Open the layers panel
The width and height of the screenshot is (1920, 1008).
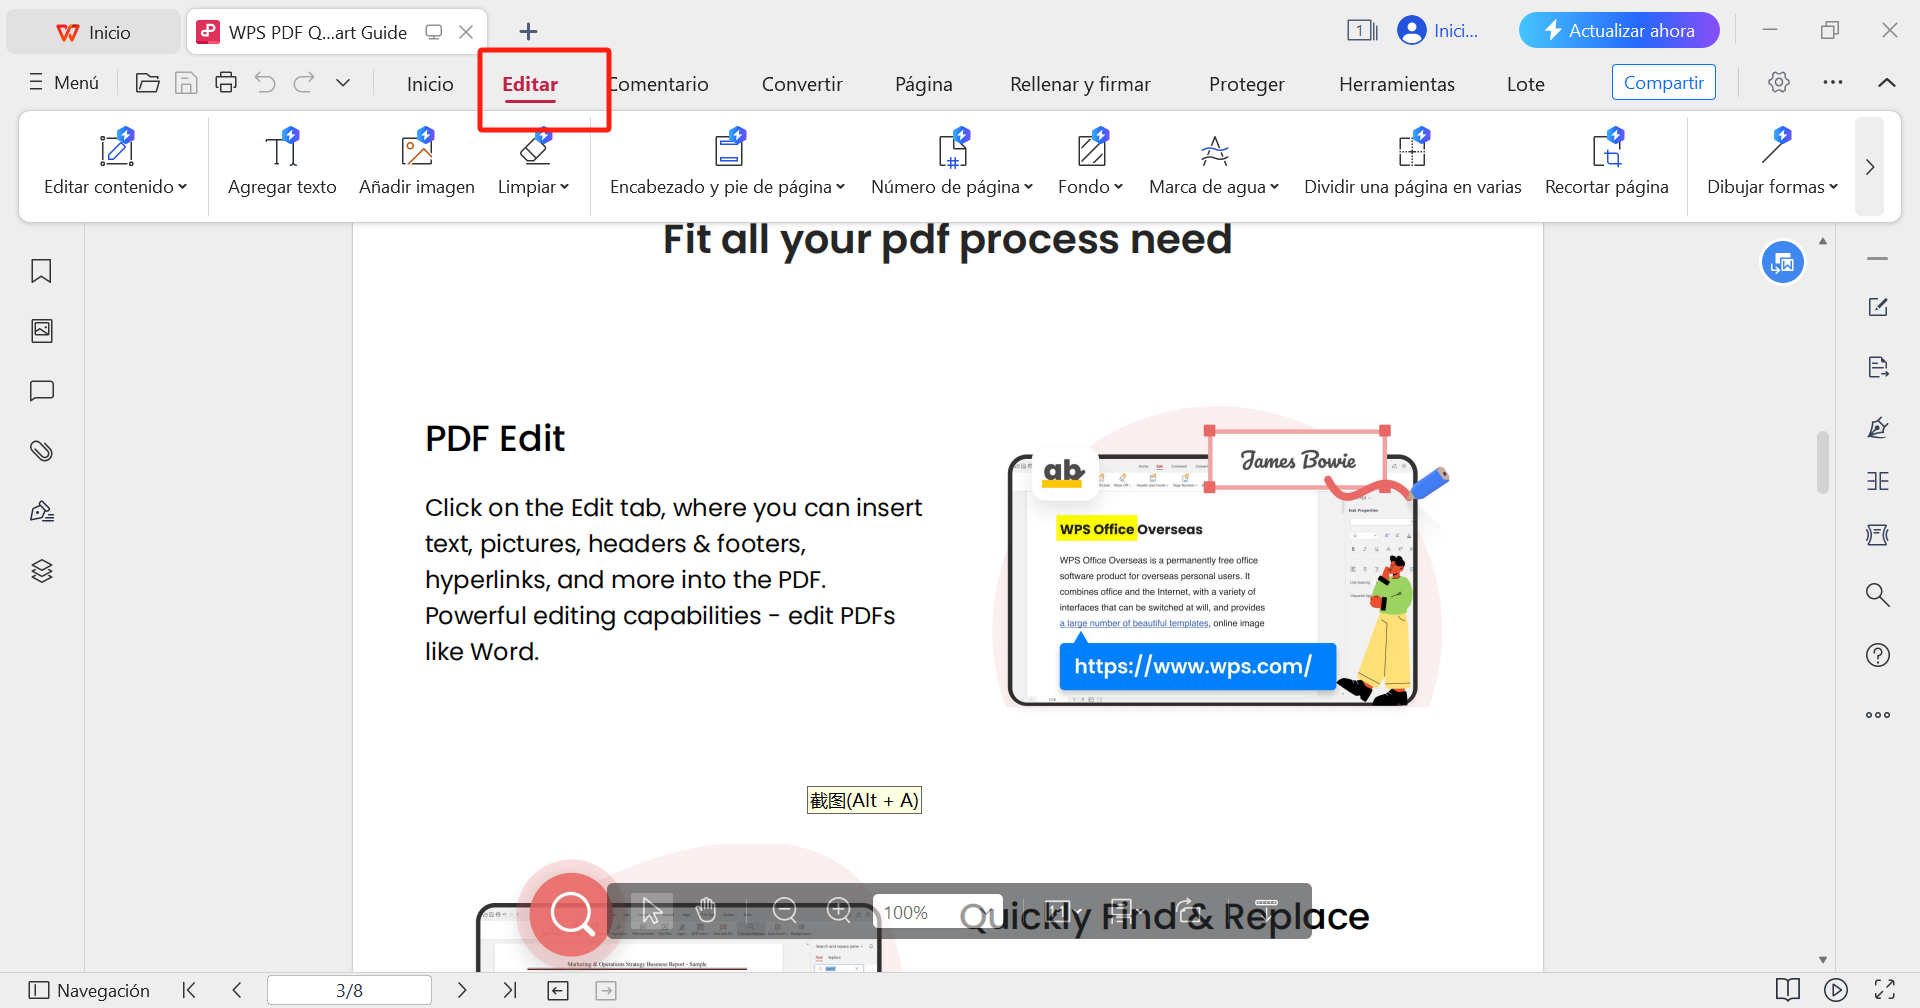point(41,571)
